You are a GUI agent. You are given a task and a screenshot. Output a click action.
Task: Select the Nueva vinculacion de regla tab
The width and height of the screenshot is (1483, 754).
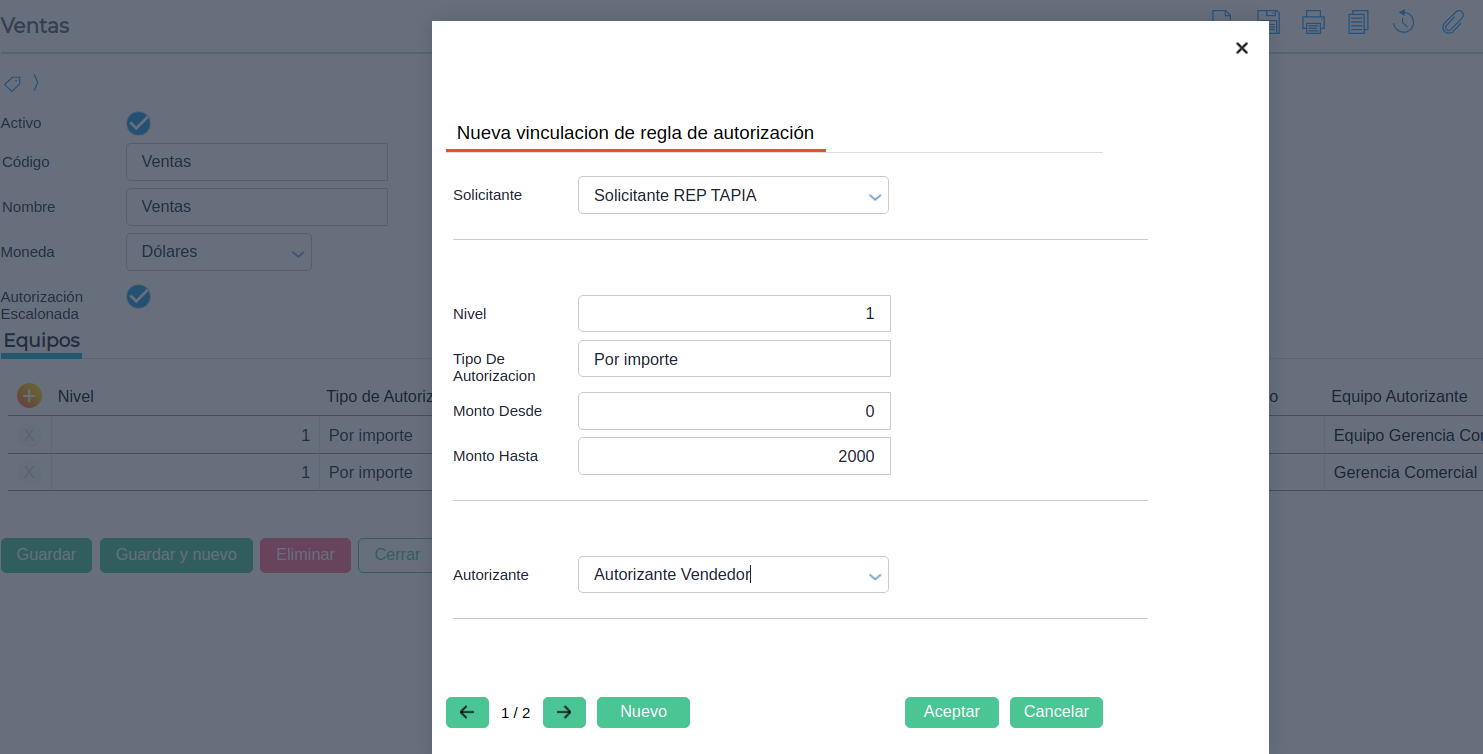[635, 133]
